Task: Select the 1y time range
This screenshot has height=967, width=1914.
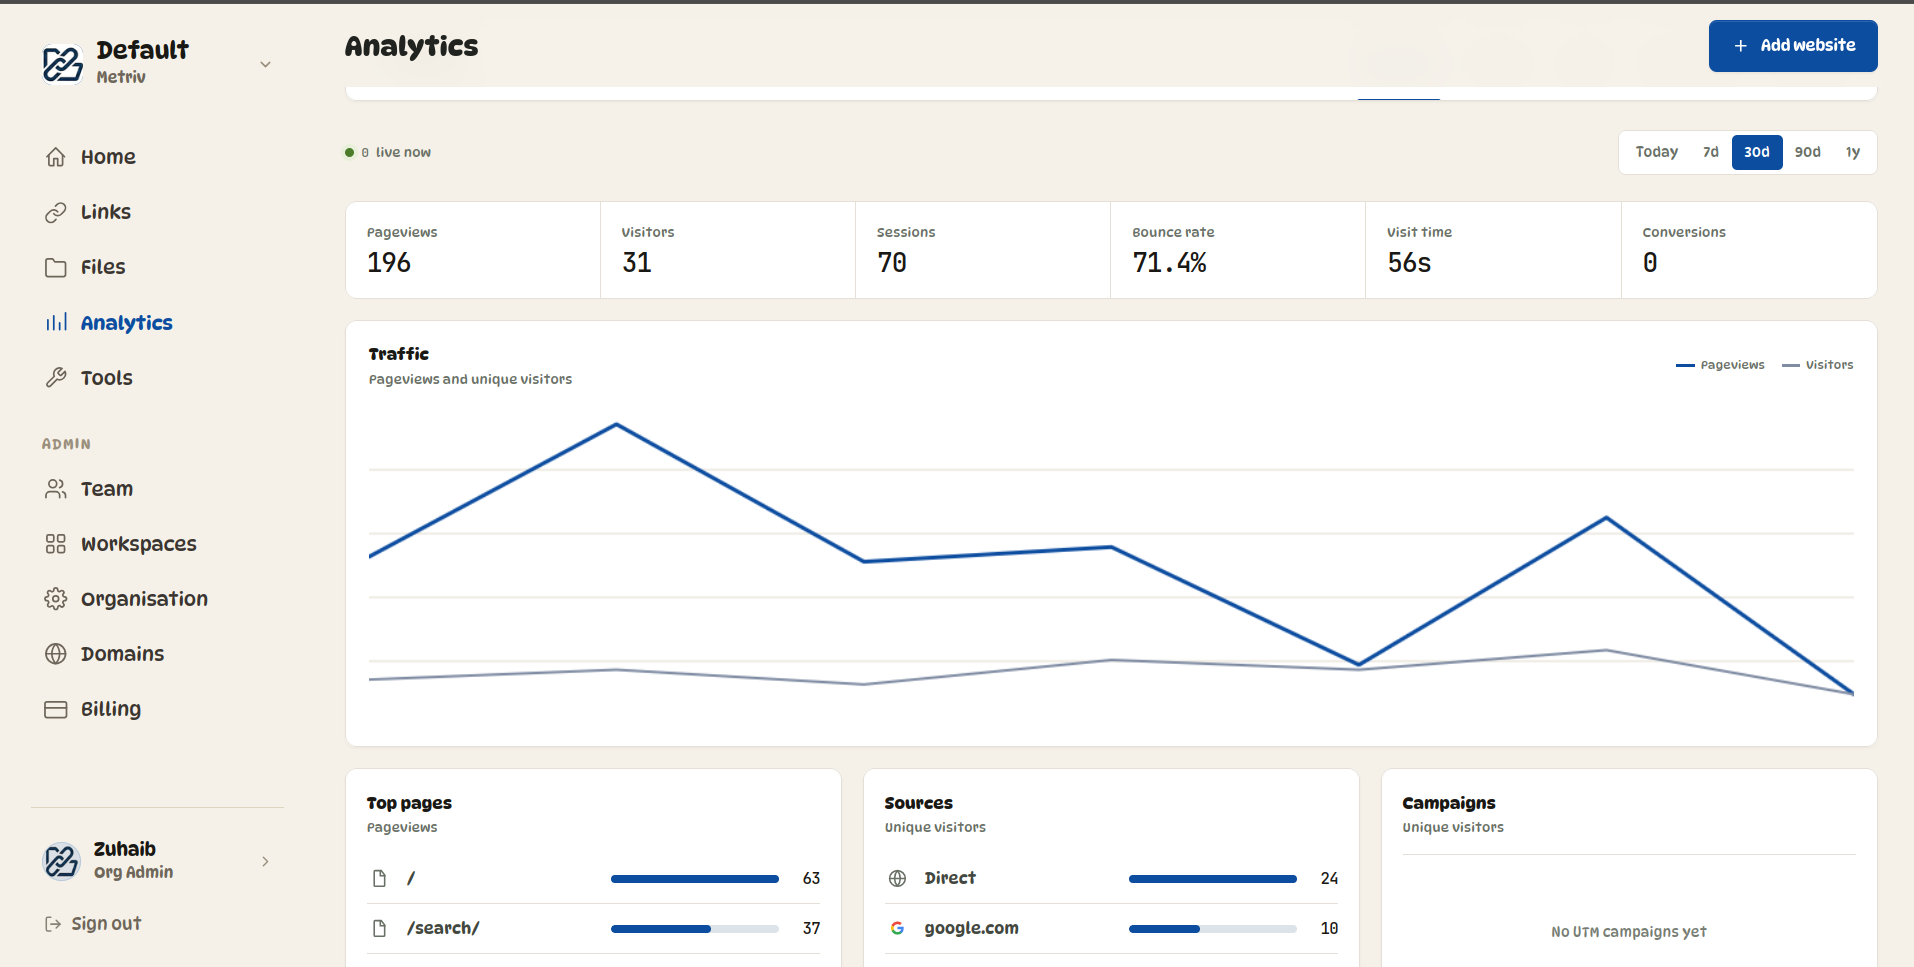Action: click(1852, 152)
